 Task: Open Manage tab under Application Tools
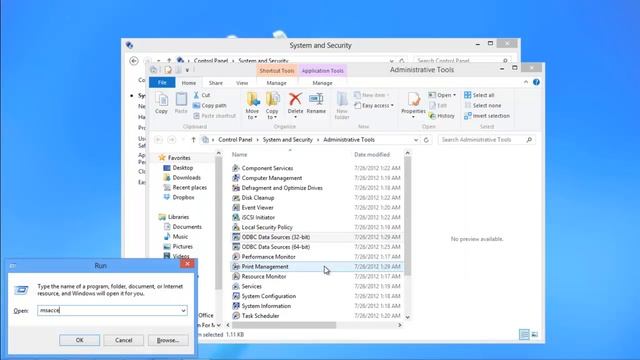coord(322,83)
